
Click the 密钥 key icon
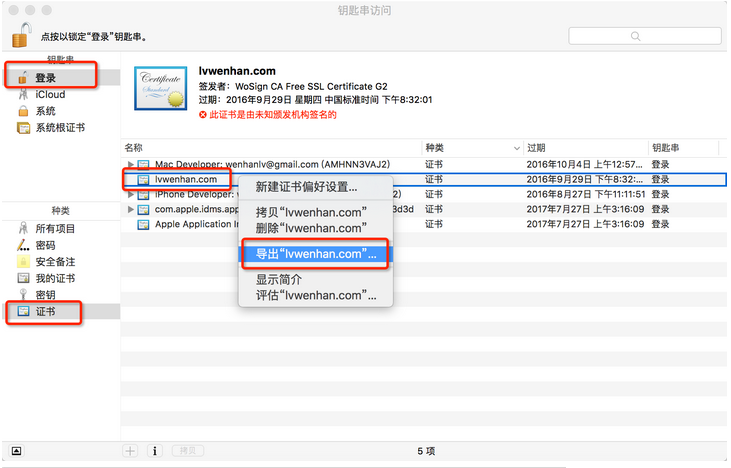click(x=23, y=295)
